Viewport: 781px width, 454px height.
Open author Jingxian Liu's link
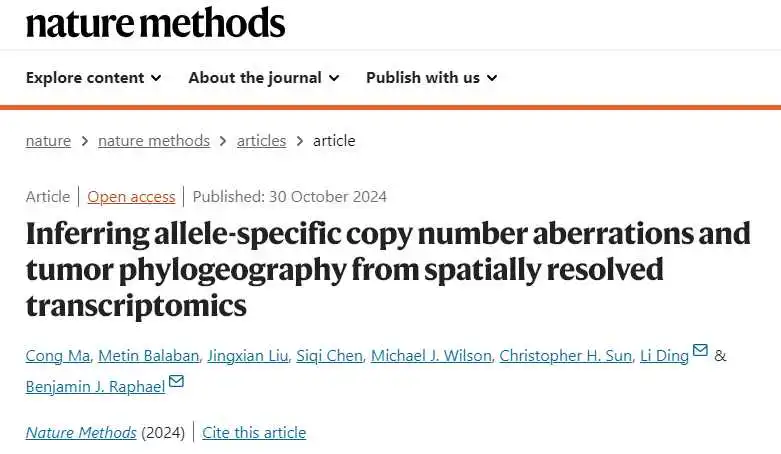tap(248, 355)
